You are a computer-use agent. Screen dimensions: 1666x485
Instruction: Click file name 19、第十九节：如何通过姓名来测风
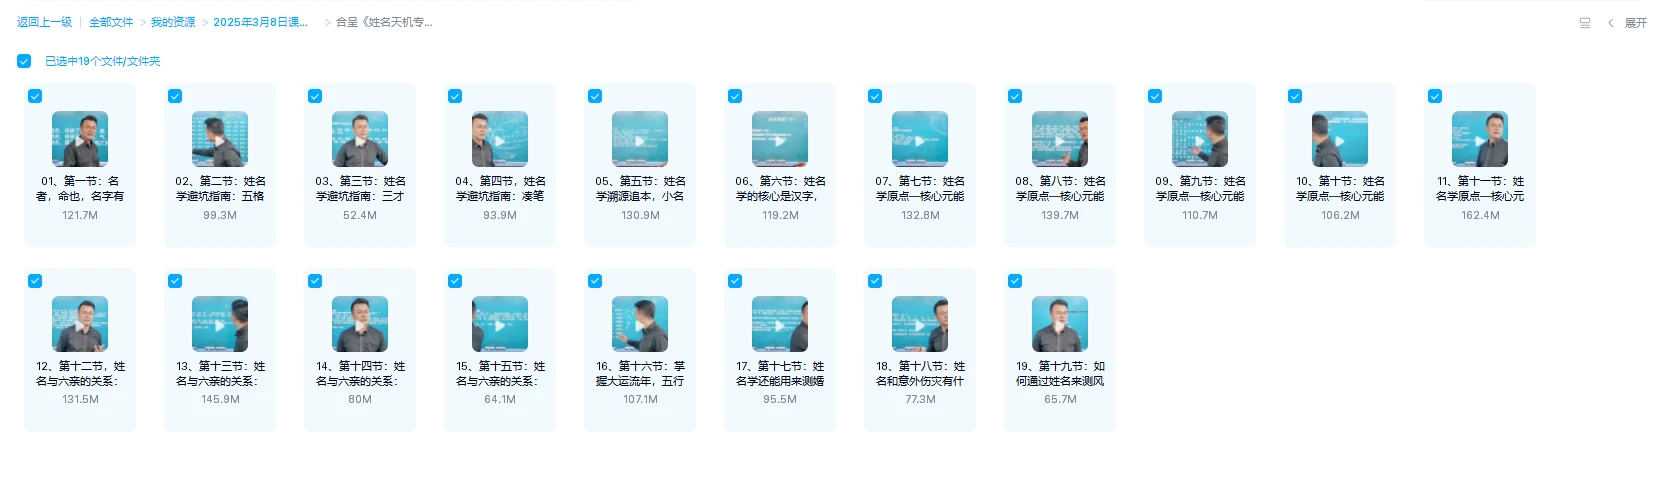coord(1060,374)
